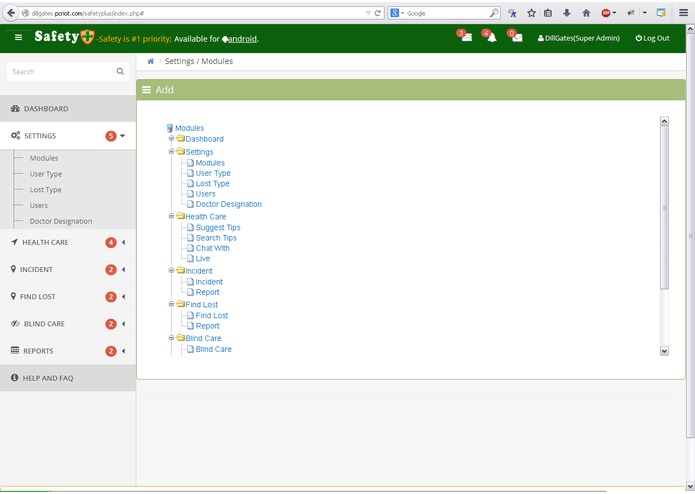Open Users in the sidebar submenu
Viewport: 695px width, 494px height.
39,205
